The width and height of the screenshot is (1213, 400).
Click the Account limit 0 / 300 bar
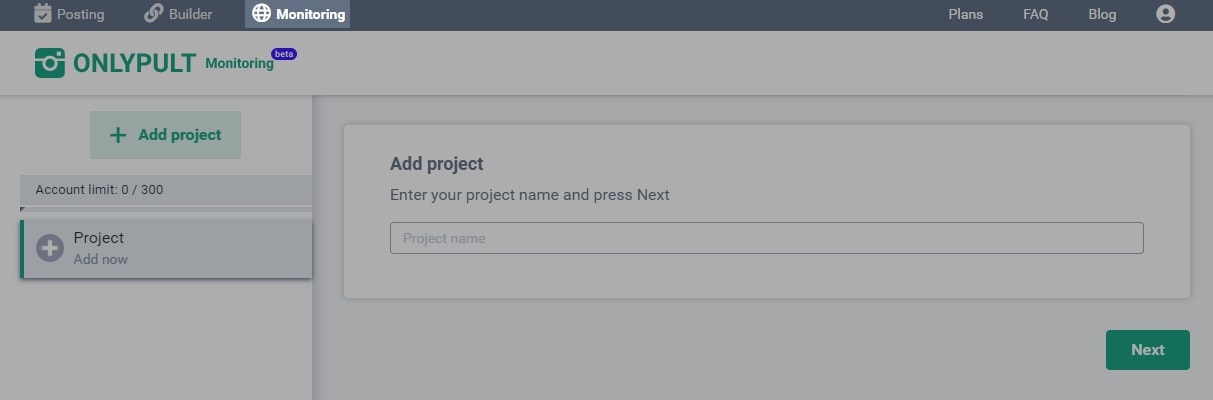(166, 190)
